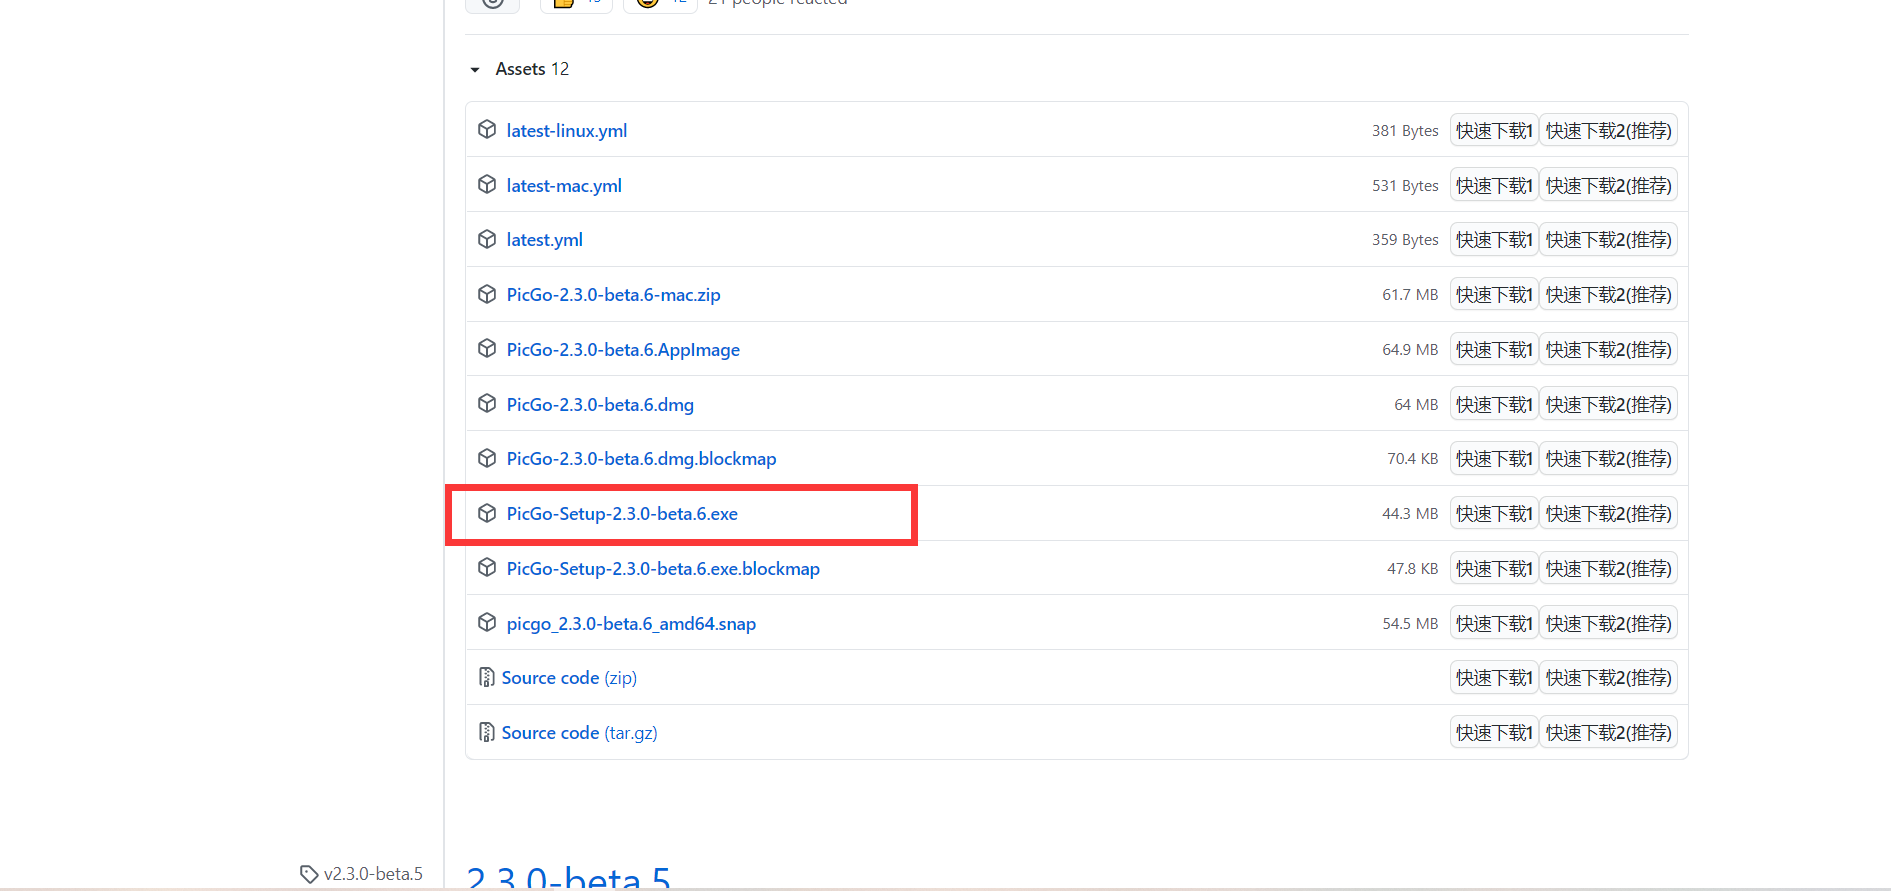1891x891 pixels.
Task: Download Source code (tar.gz)
Action: coord(580,733)
